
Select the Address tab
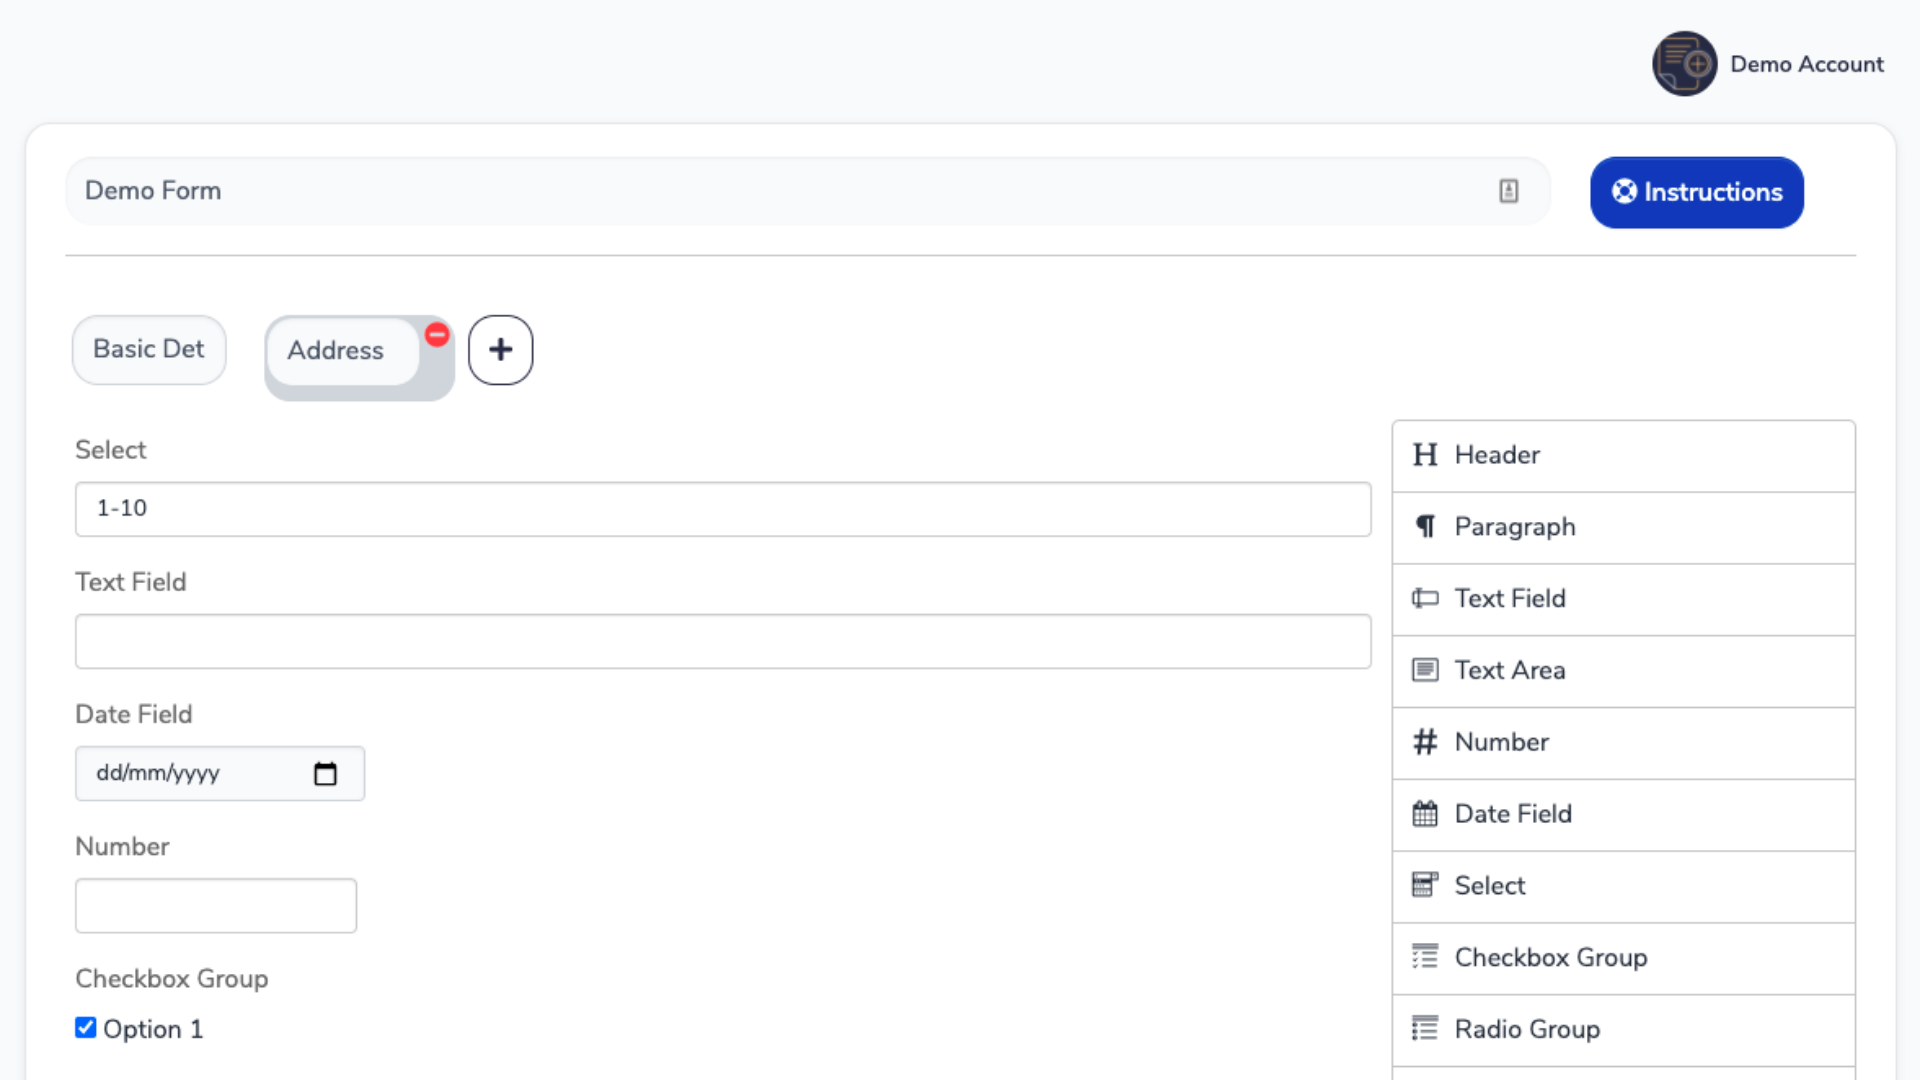coord(336,351)
